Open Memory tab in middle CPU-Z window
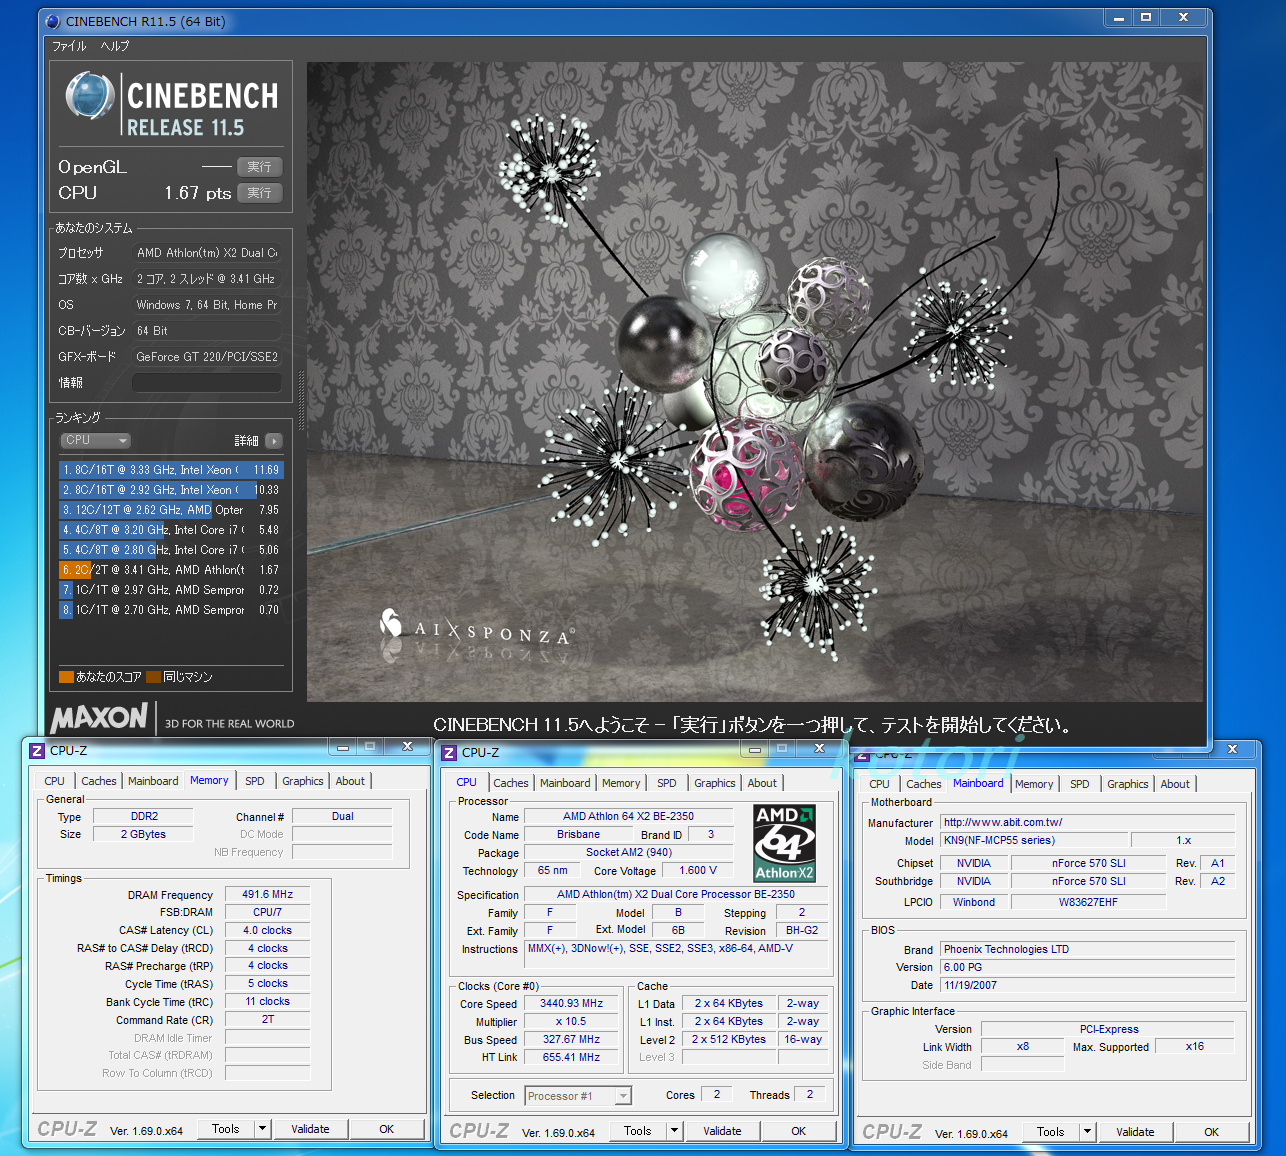The image size is (1286, 1156). coord(621,783)
